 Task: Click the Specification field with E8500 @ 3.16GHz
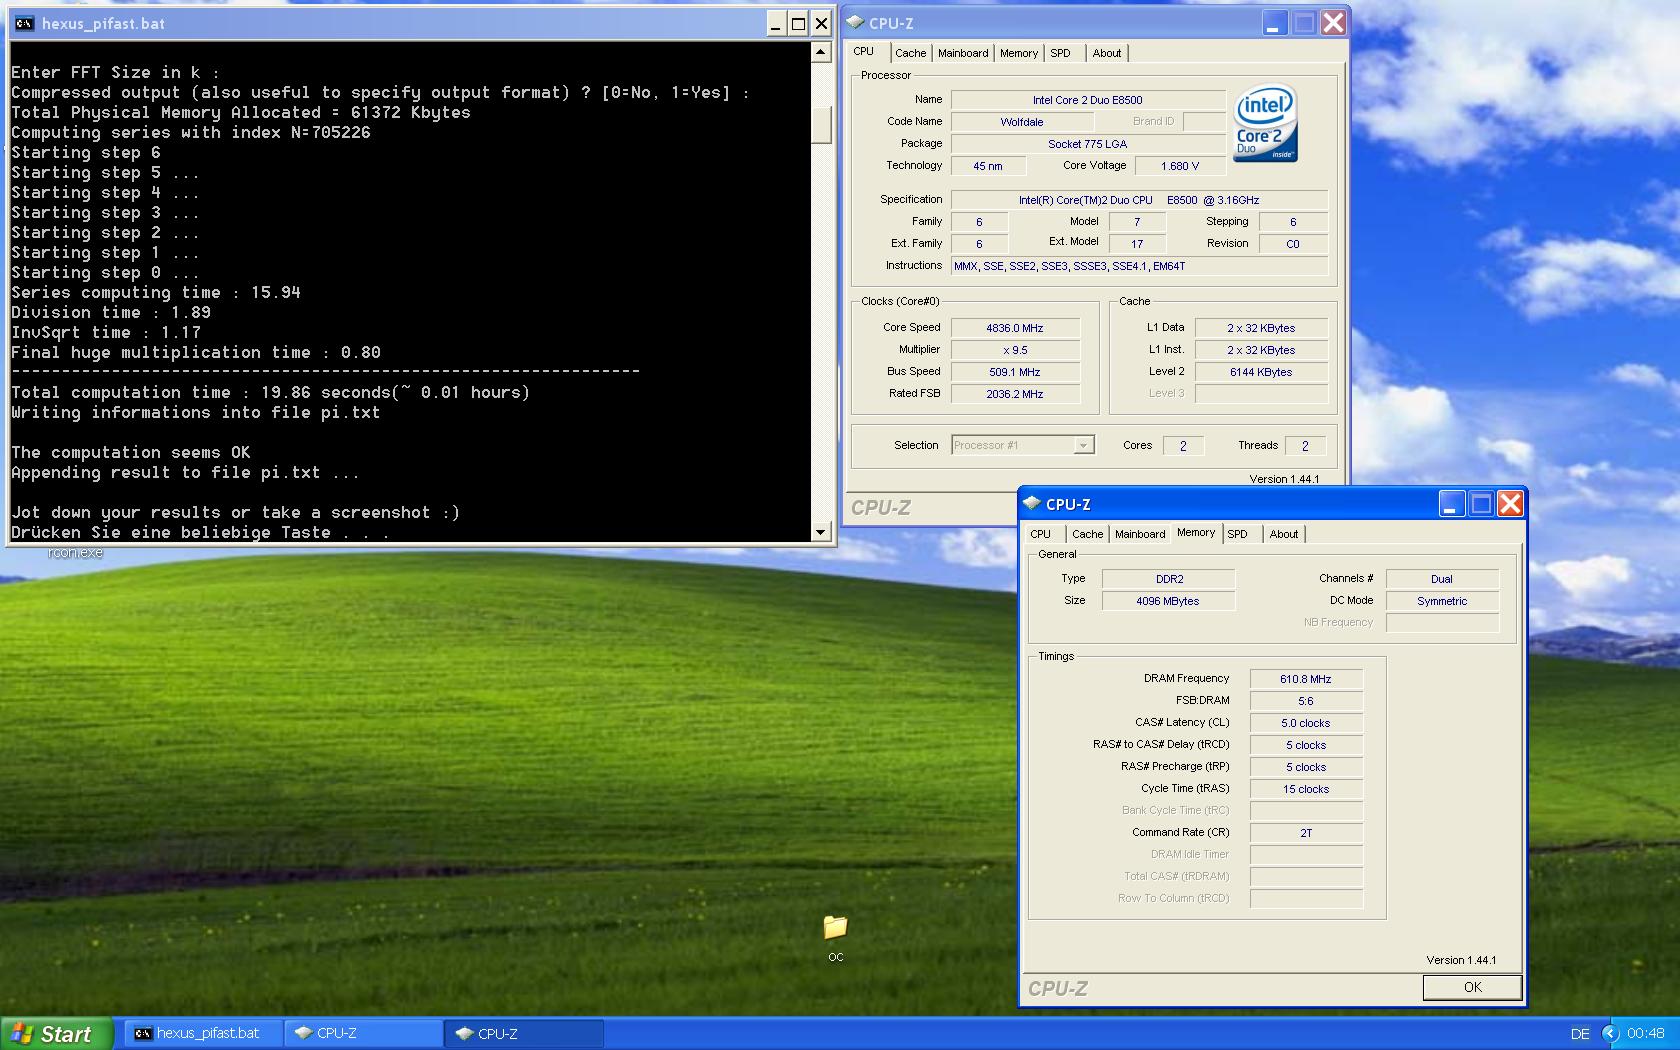coord(1139,200)
